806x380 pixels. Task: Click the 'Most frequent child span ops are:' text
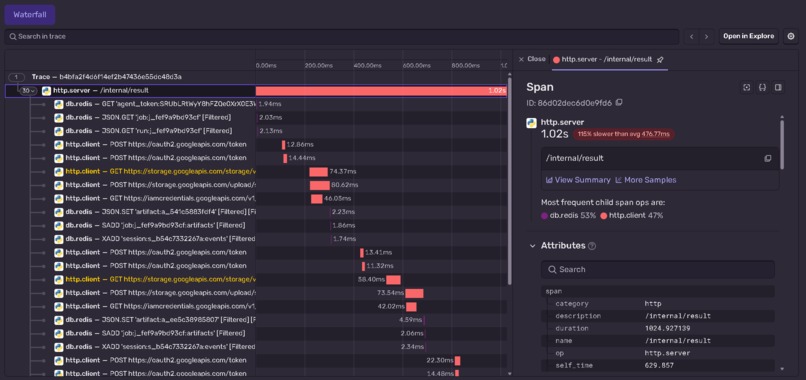pos(603,203)
